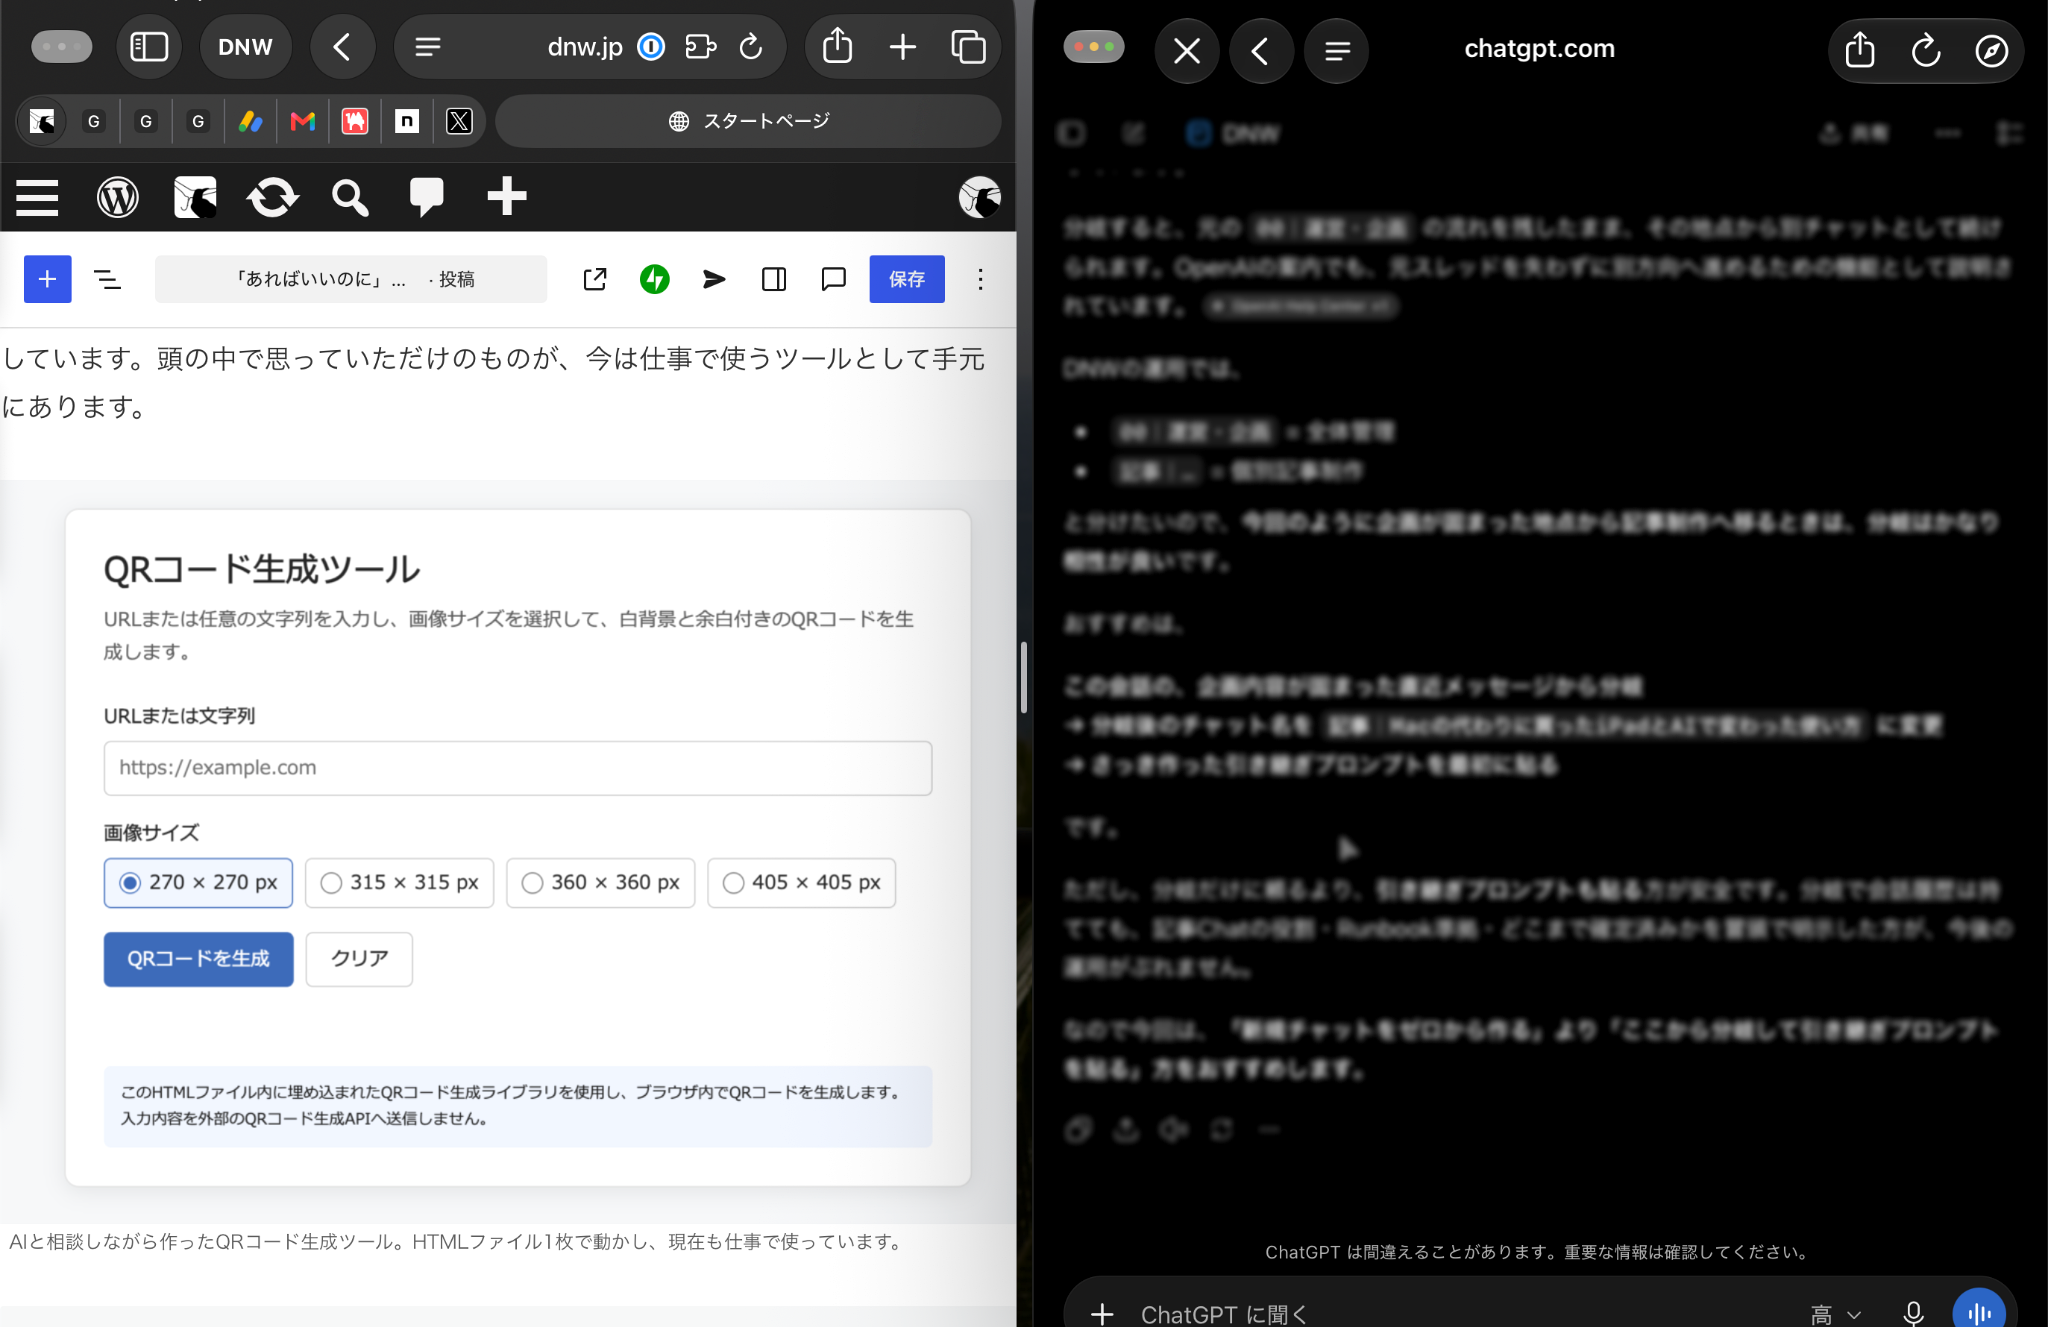2048x1327 pixels.
Task: Open the X (Twitter) favorite tab
Action: point(459,121)
